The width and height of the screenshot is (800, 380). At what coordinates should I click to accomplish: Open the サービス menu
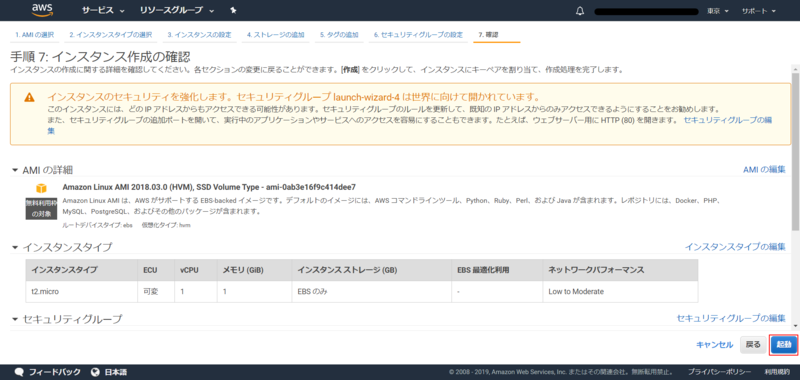pos(104,10)
